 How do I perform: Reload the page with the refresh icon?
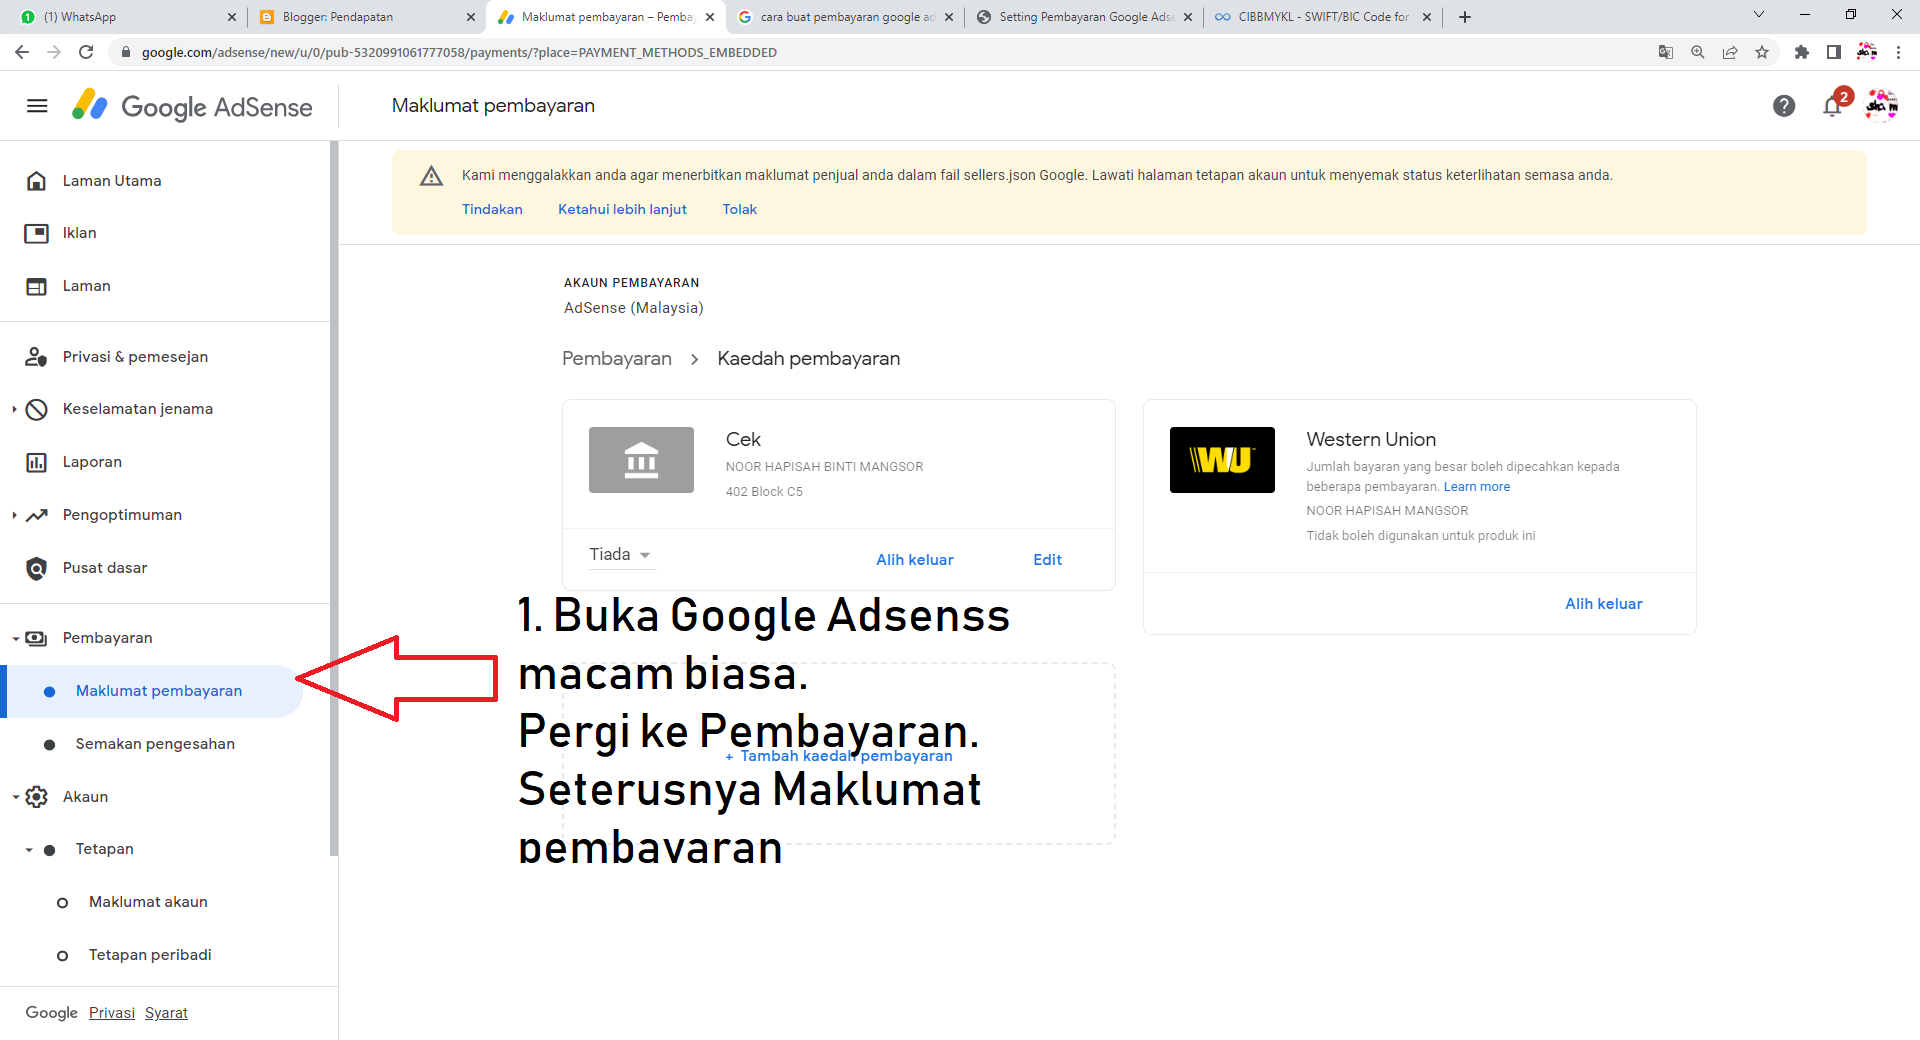(x=86, y=52)
